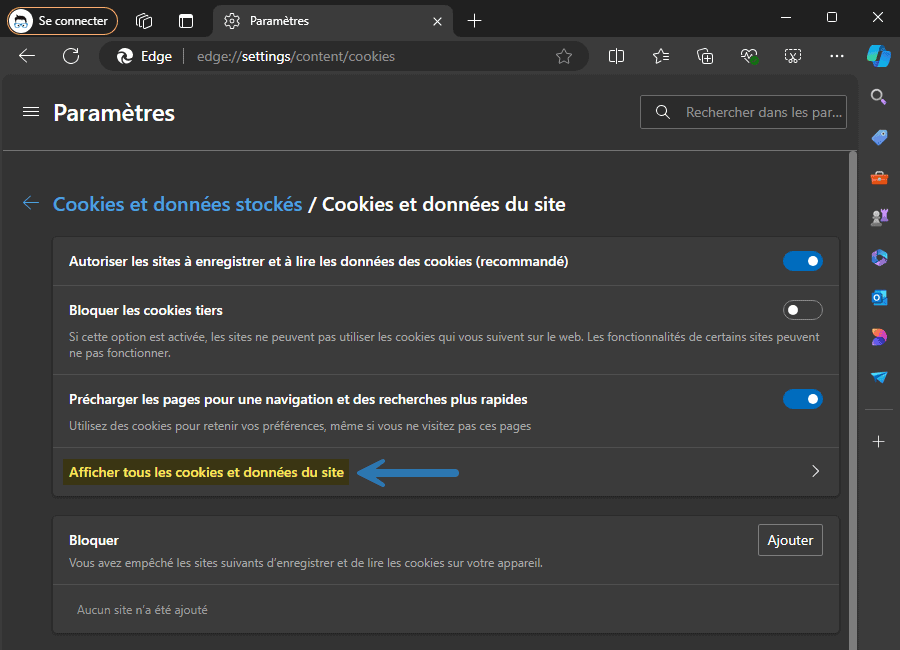Click the Se connecter profile button
This screenshot has height=650, width=900.
[62, 21]
